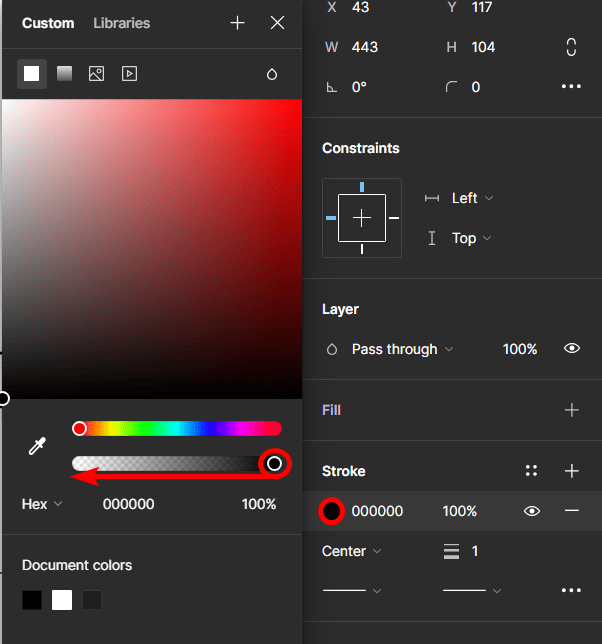The image size is (602, 644).
Task: Click the left constraint marker in widget
Action: [331, 218]
